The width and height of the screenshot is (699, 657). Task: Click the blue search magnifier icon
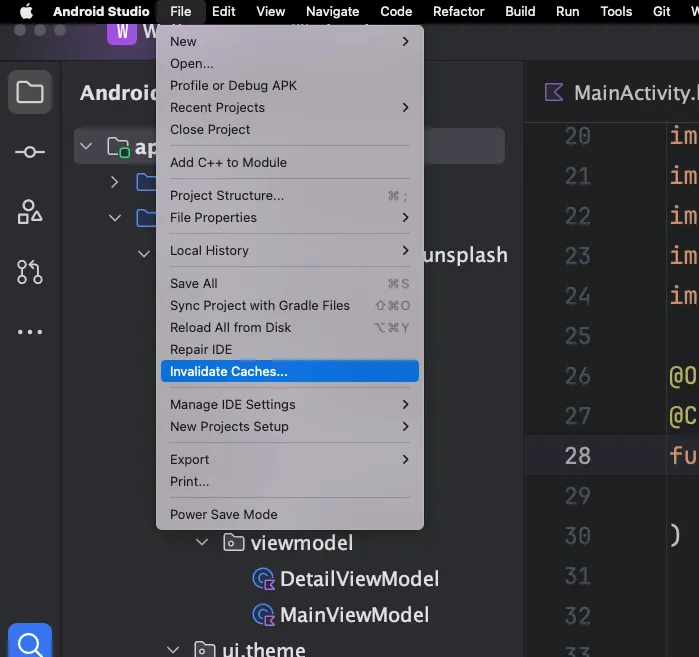coord(30,642)
